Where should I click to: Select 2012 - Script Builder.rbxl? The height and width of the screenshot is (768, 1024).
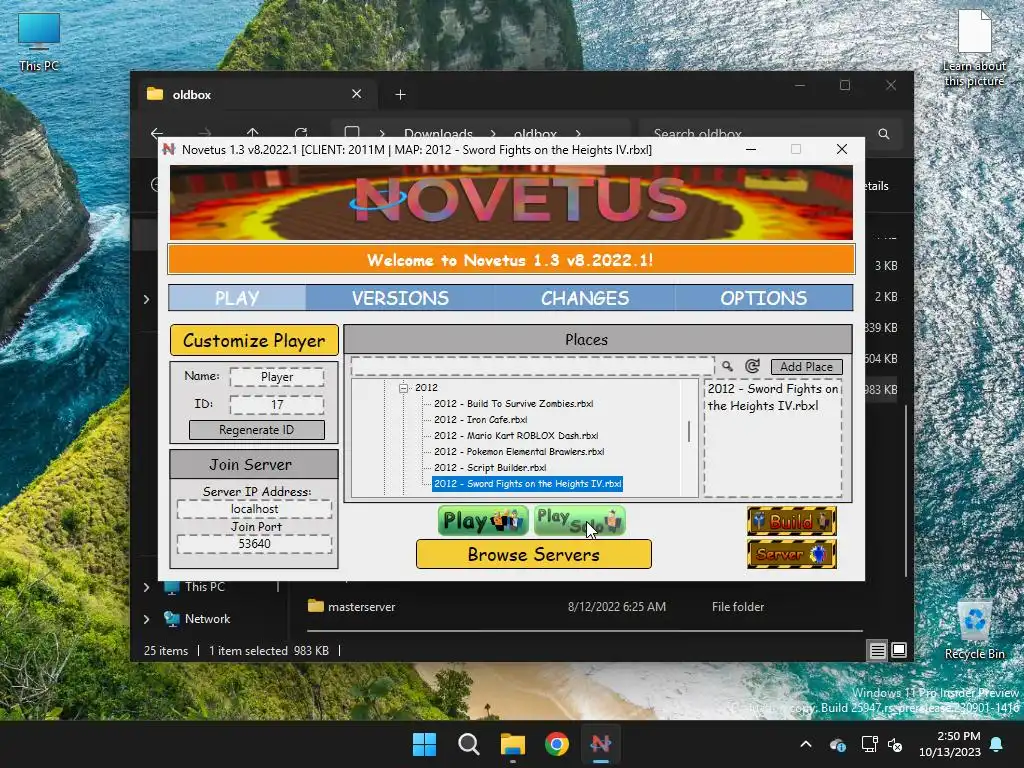pos(490,468)
